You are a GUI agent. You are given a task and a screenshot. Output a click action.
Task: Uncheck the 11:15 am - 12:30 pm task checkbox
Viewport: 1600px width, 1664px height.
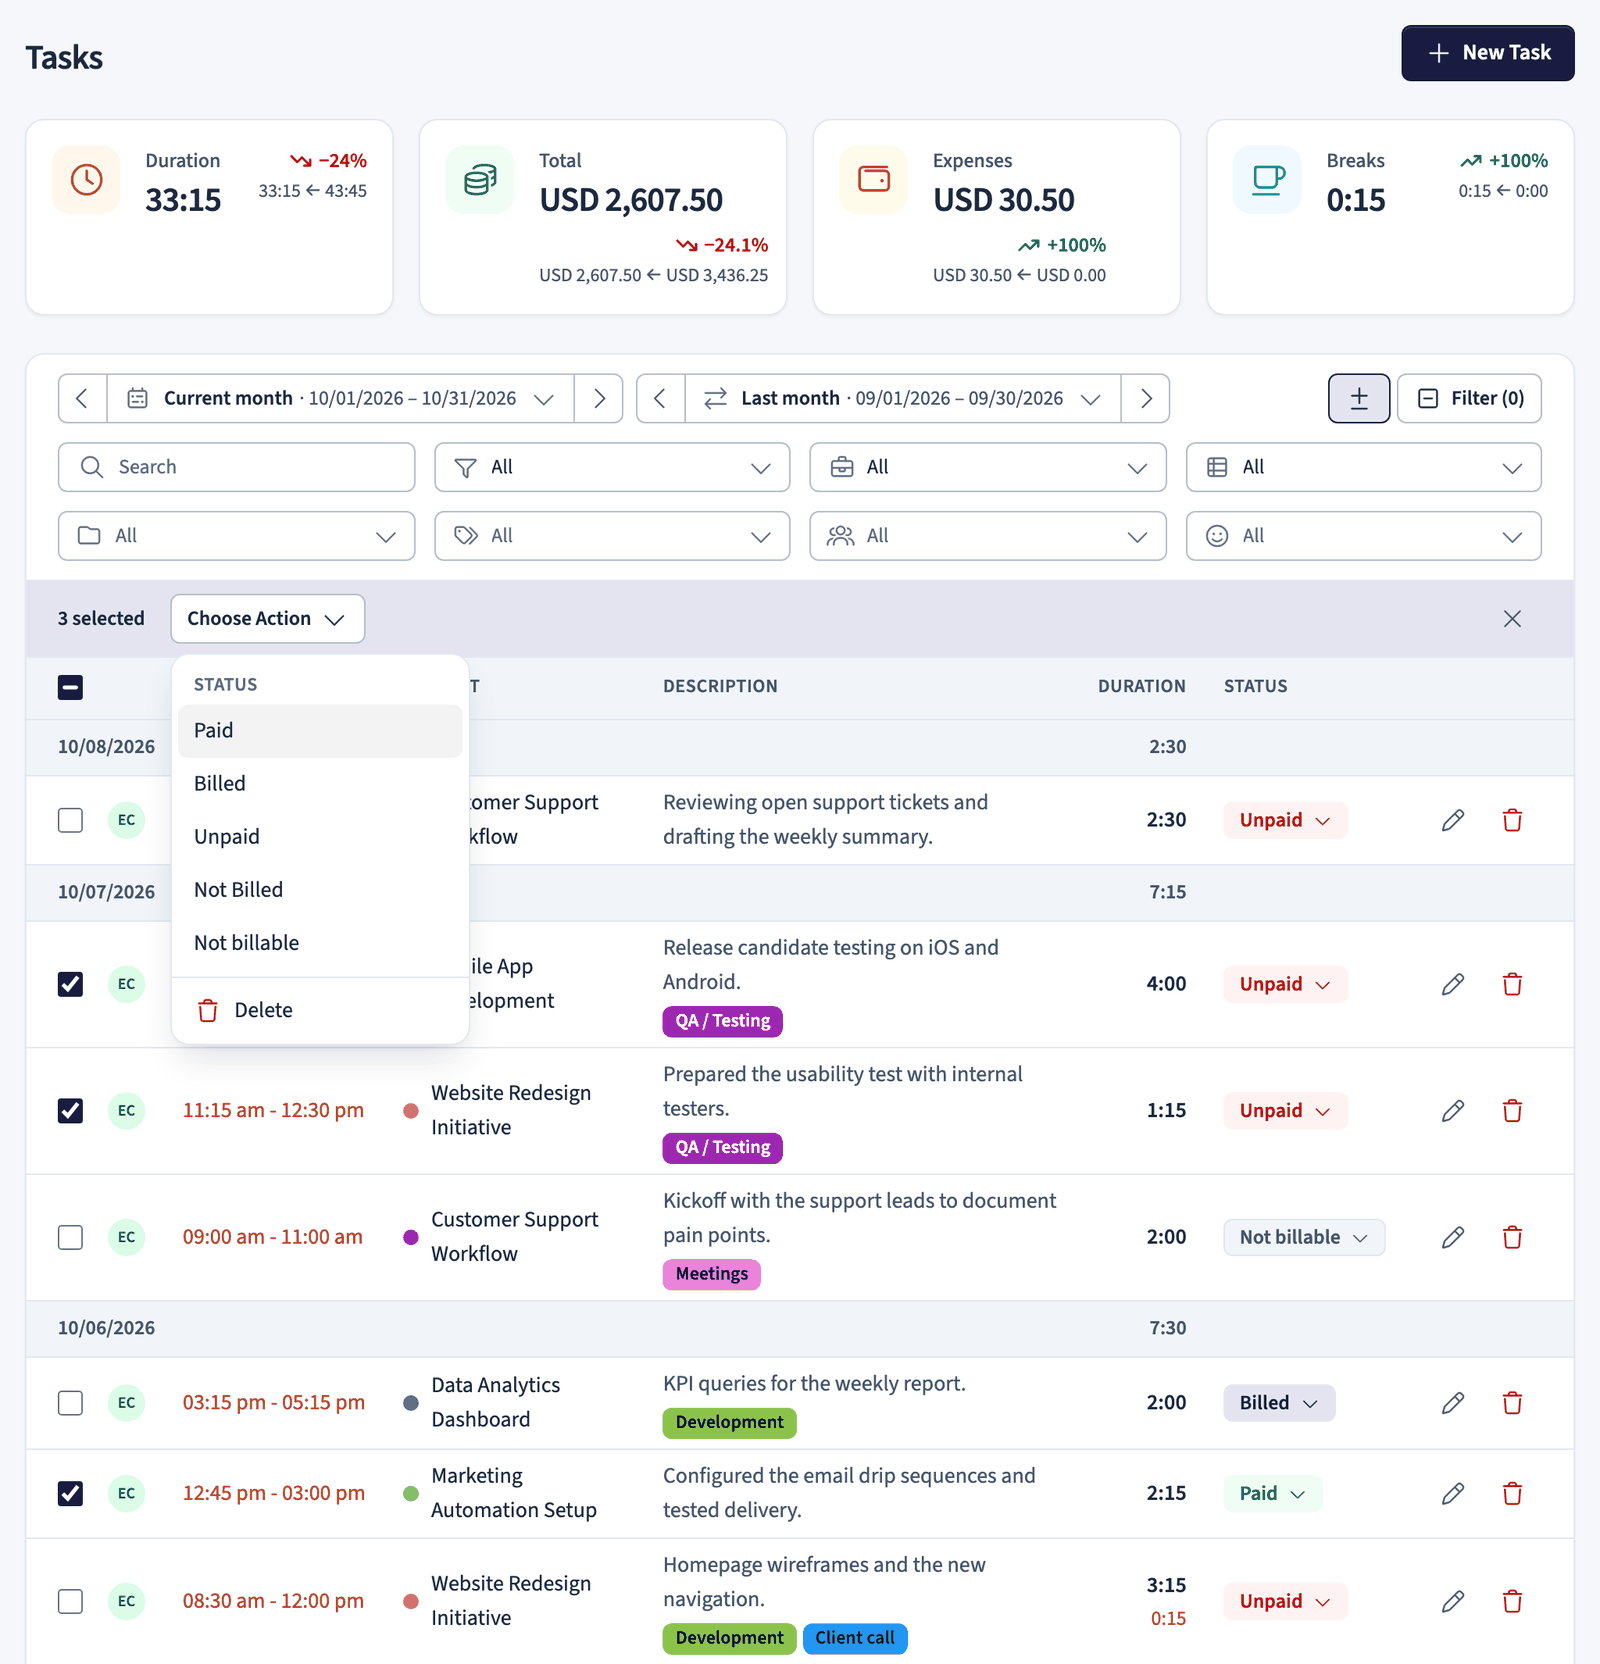click(70, 1111)
